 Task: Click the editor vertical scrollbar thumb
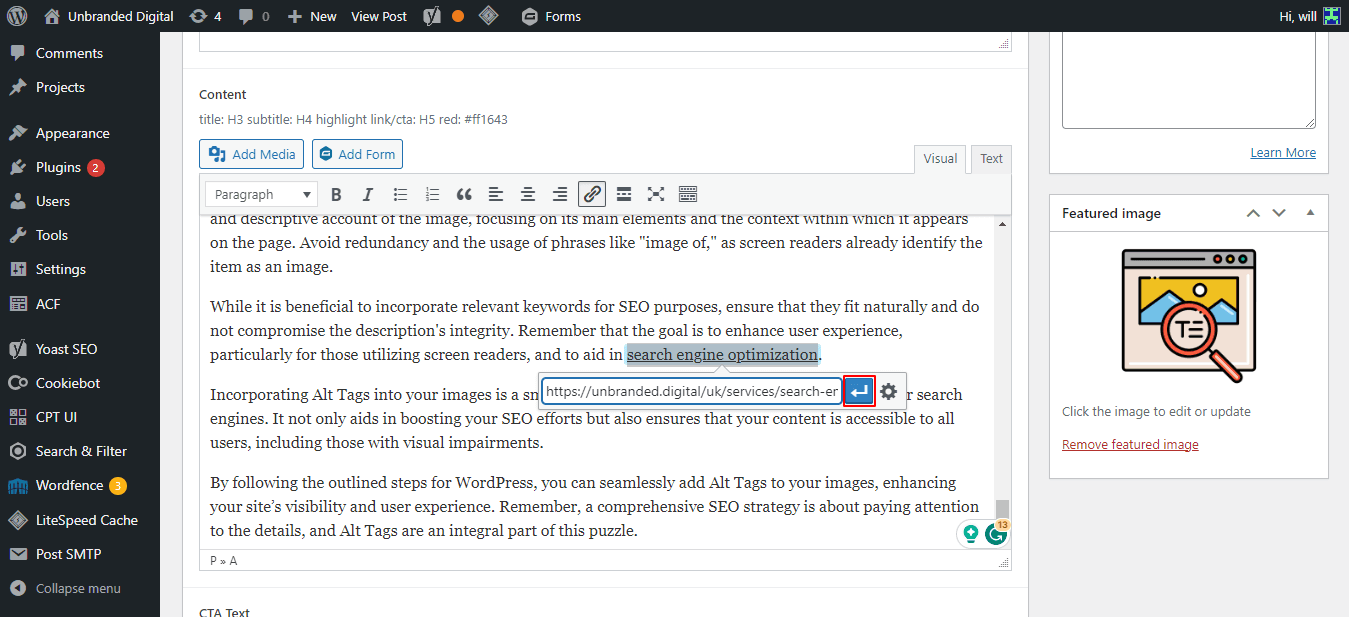pos(1002,509)
